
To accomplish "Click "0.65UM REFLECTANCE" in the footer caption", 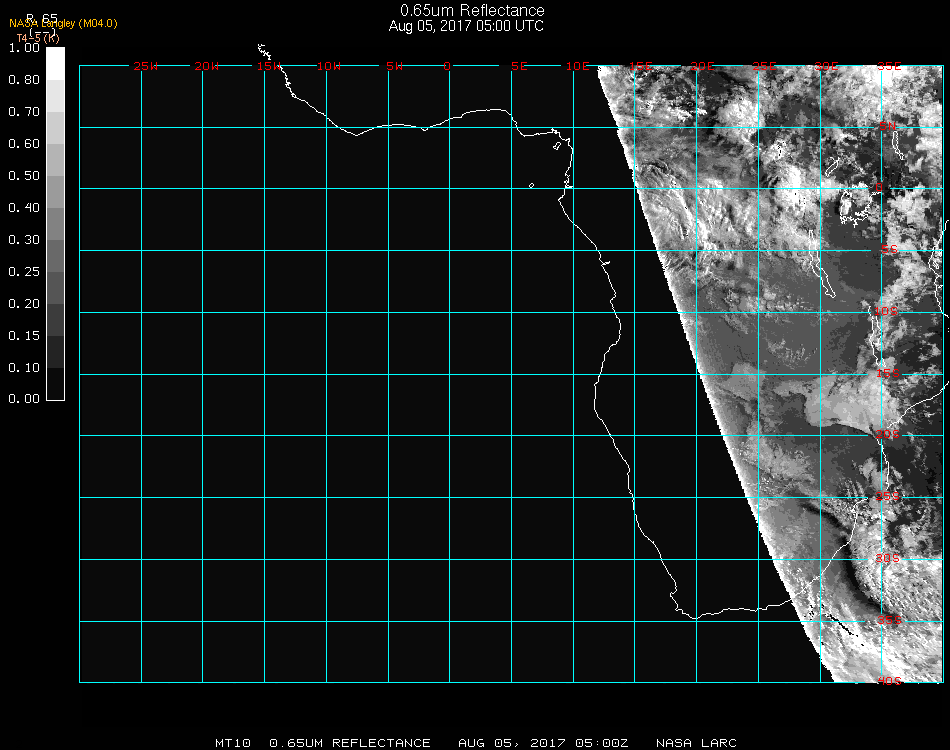I will pos(350,743).
